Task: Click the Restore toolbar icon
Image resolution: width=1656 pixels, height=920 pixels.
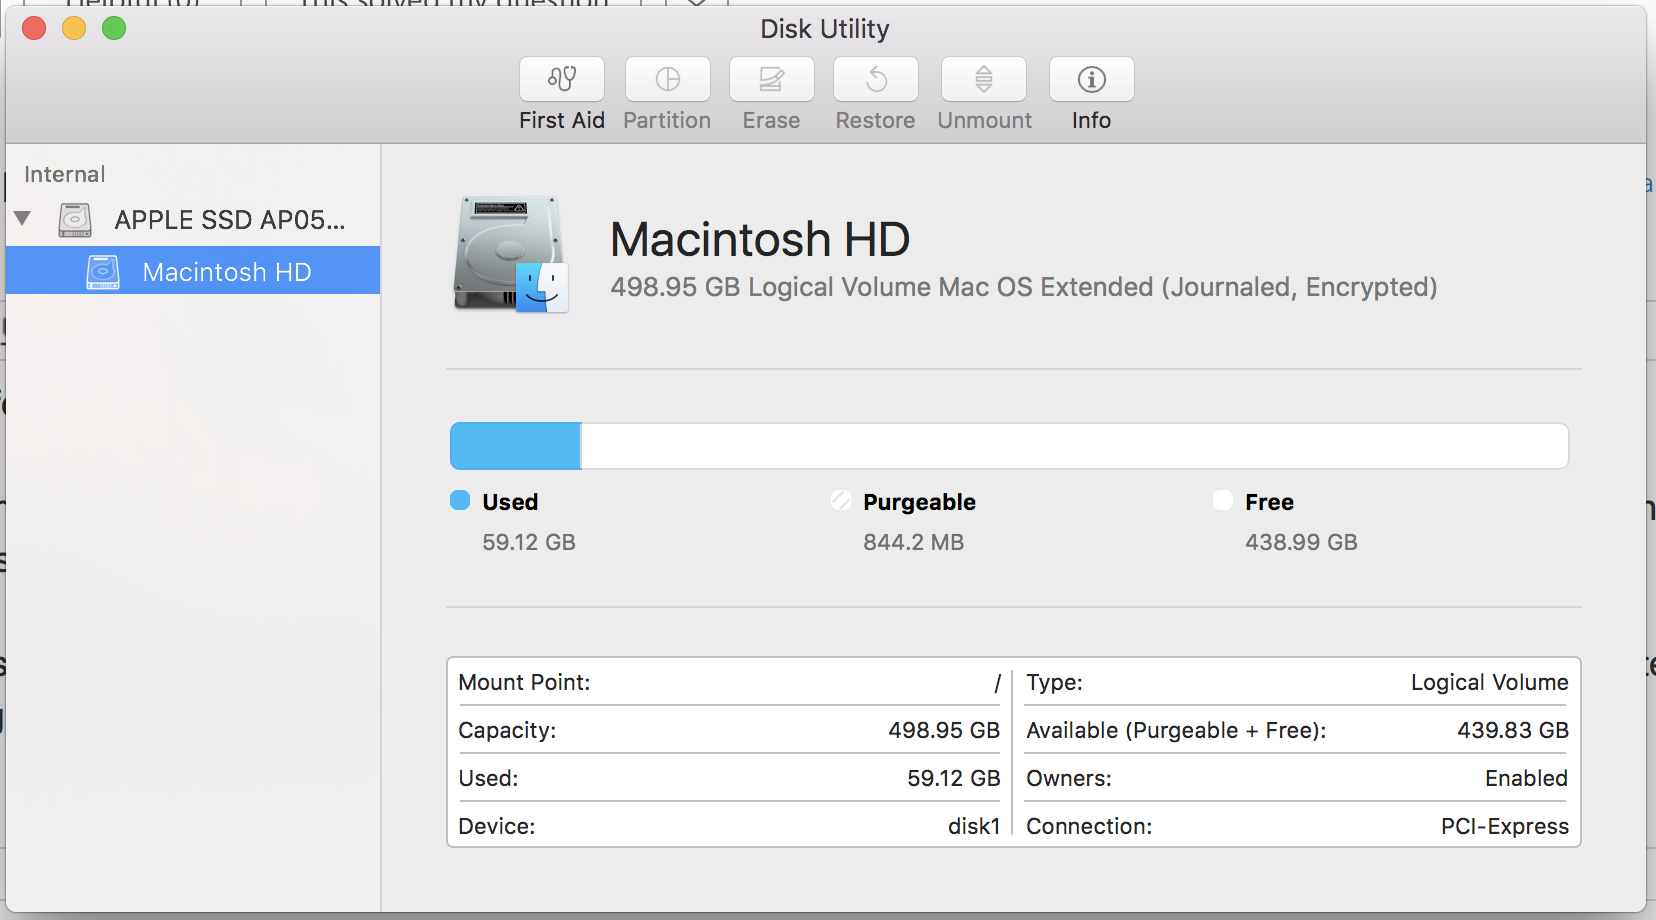Action: [876, 79]
